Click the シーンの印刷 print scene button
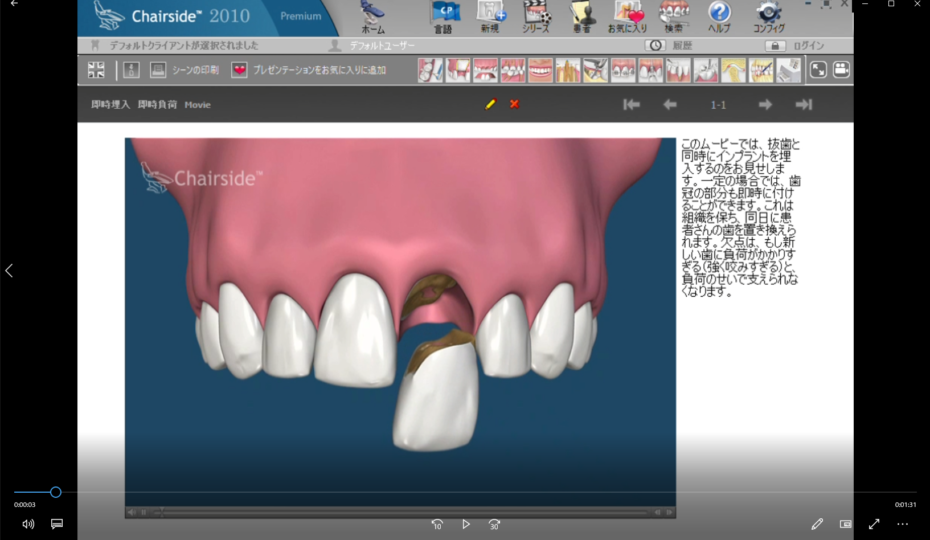 (x=184, y=70)
